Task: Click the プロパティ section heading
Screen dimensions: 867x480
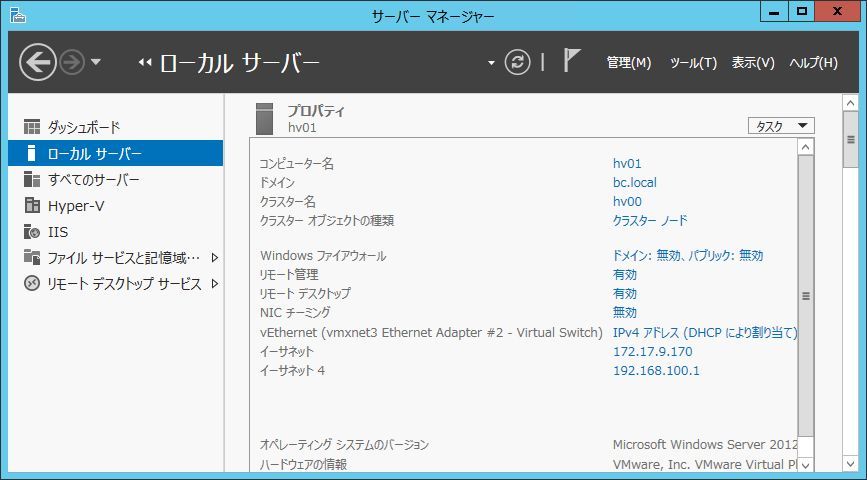Action: pyautogui.click(x=316, y=111)
